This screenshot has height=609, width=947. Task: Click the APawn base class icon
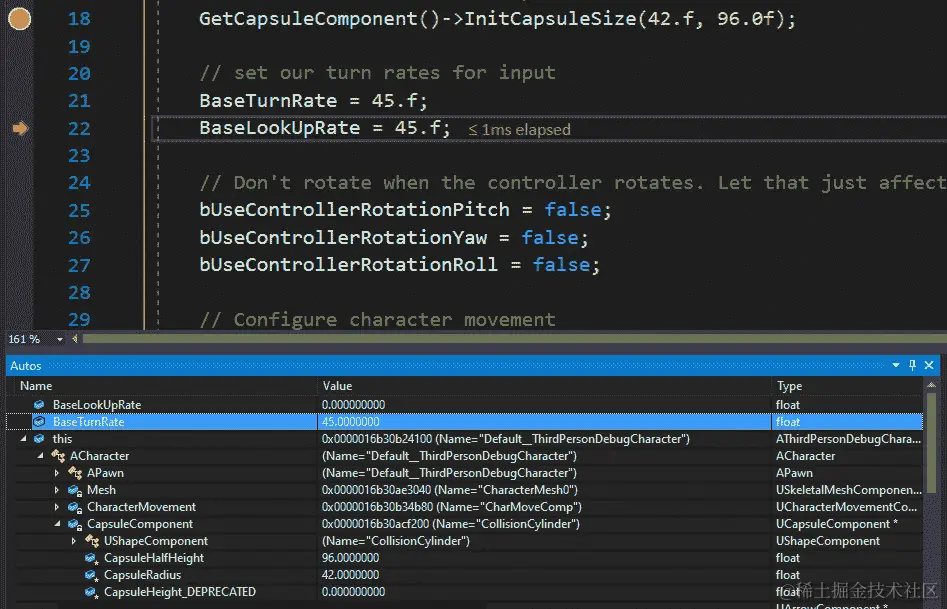coord(75,472)
